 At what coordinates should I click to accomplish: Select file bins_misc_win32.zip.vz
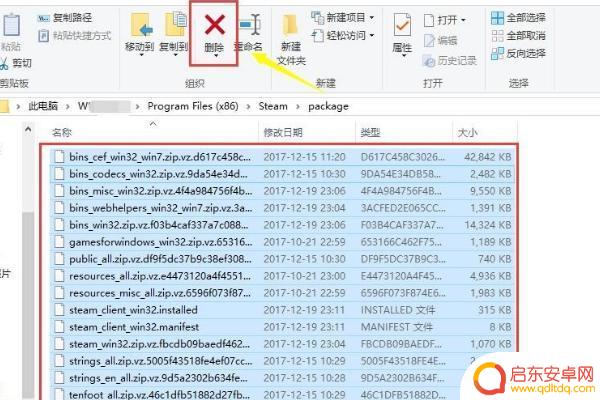click(284, 191)
